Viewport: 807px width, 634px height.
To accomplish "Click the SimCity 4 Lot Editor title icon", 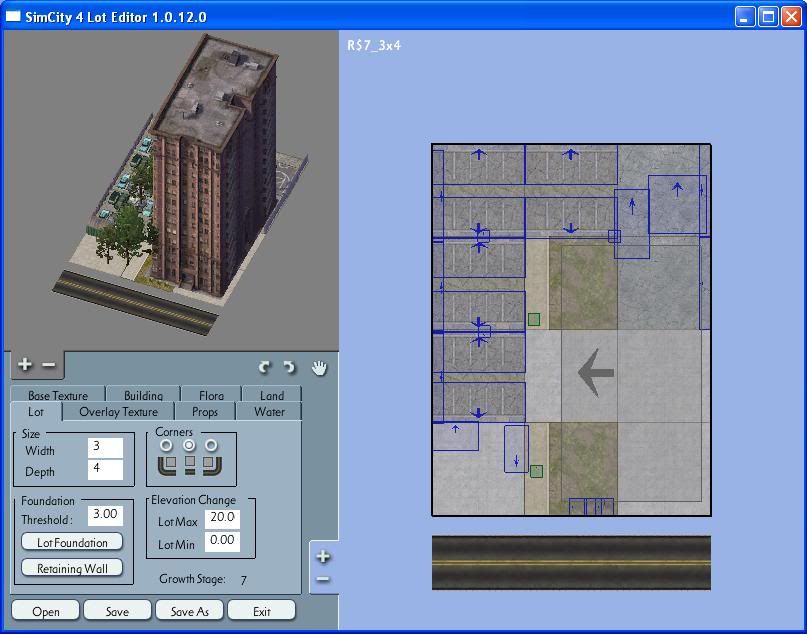I will pos(13,17).
